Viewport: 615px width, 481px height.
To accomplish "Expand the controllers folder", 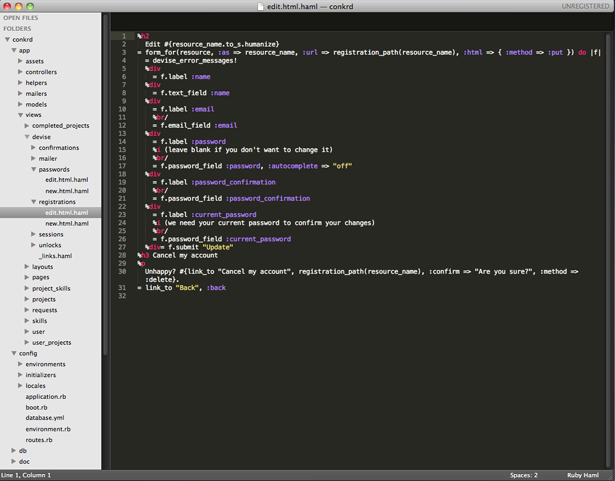I will click(x=20, y=72).
